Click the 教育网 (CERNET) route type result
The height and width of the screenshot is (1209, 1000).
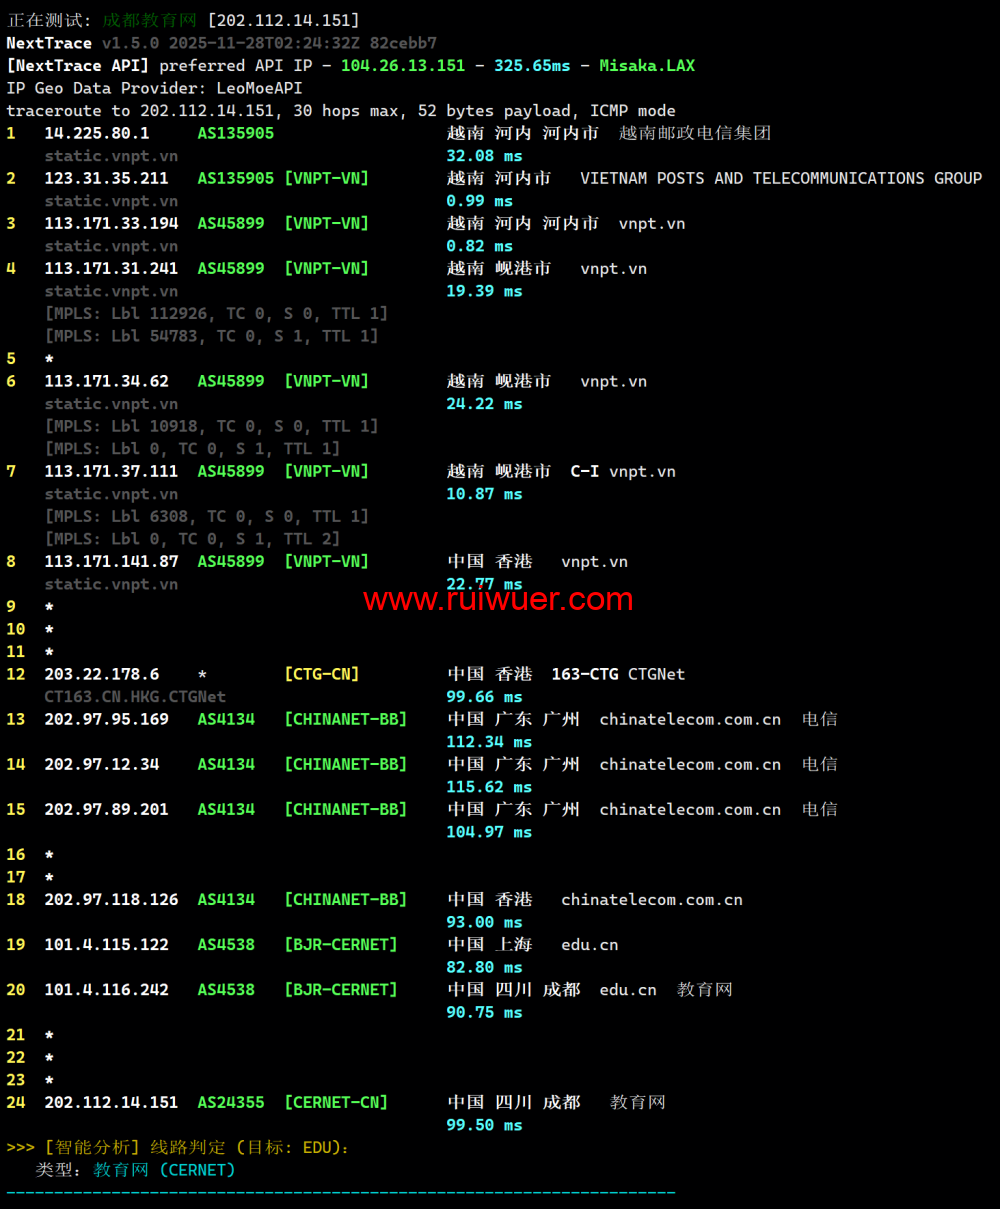(x=164, y=1170)
